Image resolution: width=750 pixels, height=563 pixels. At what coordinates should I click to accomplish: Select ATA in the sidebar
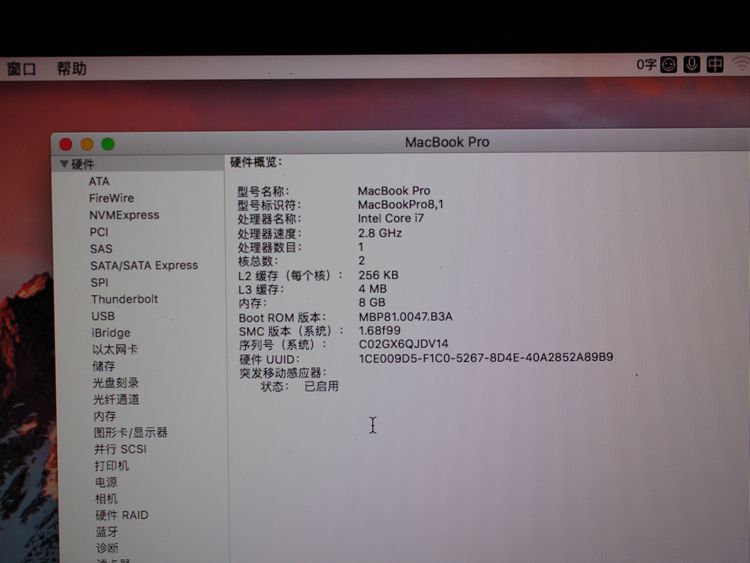(99, 181)
